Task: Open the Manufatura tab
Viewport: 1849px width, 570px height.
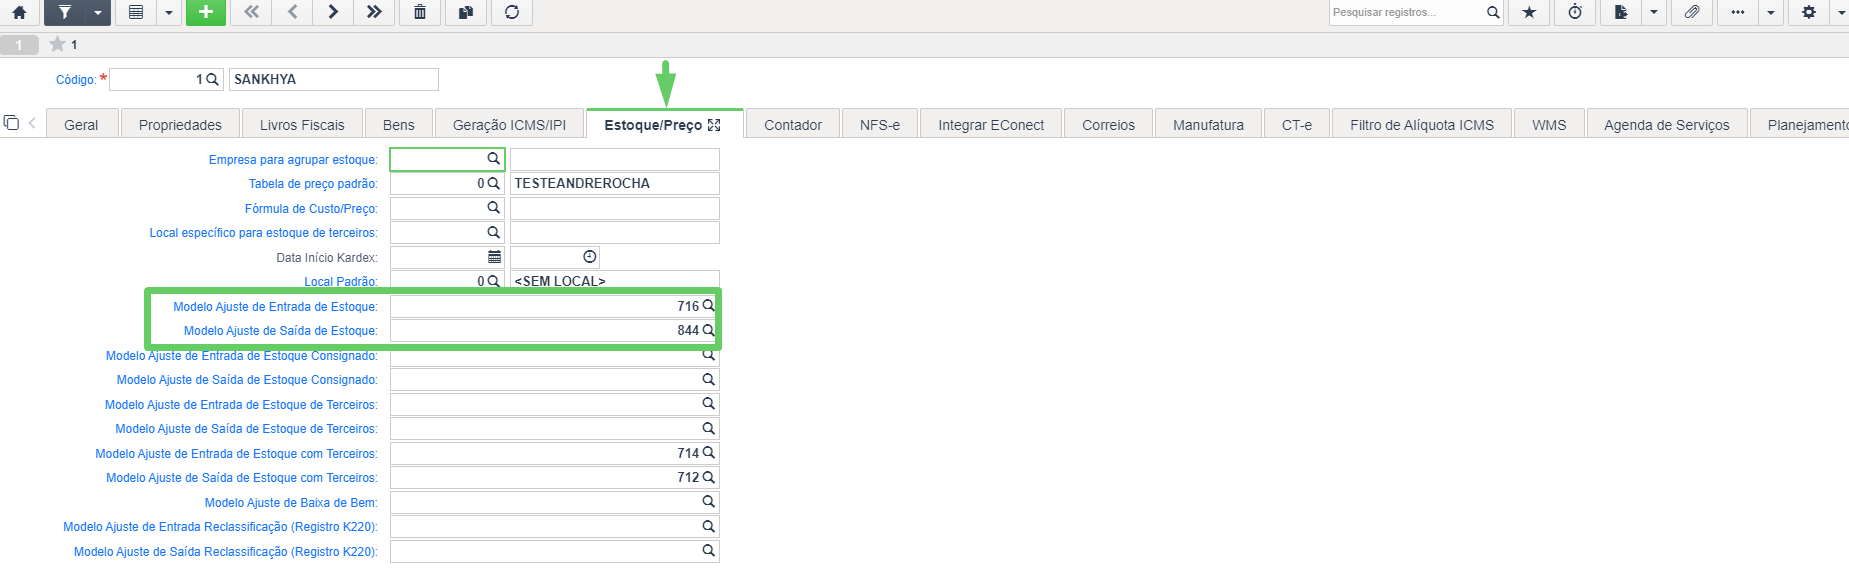Action: pyautogui.click(x=1208, y=125)
